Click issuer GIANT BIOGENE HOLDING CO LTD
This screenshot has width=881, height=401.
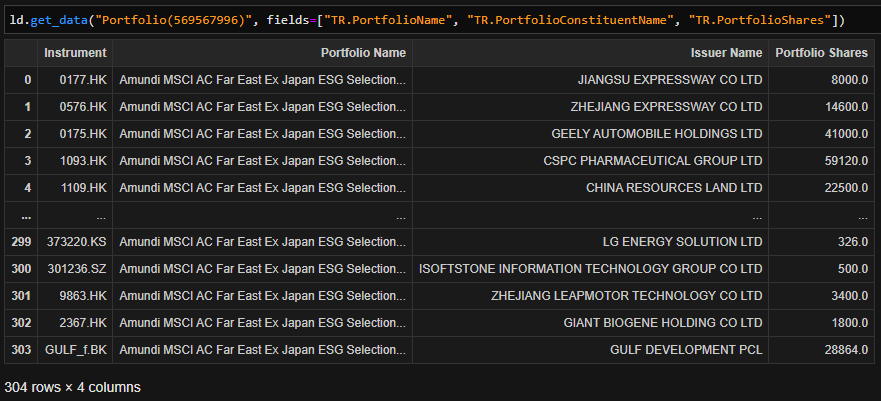tap(663, 322)
